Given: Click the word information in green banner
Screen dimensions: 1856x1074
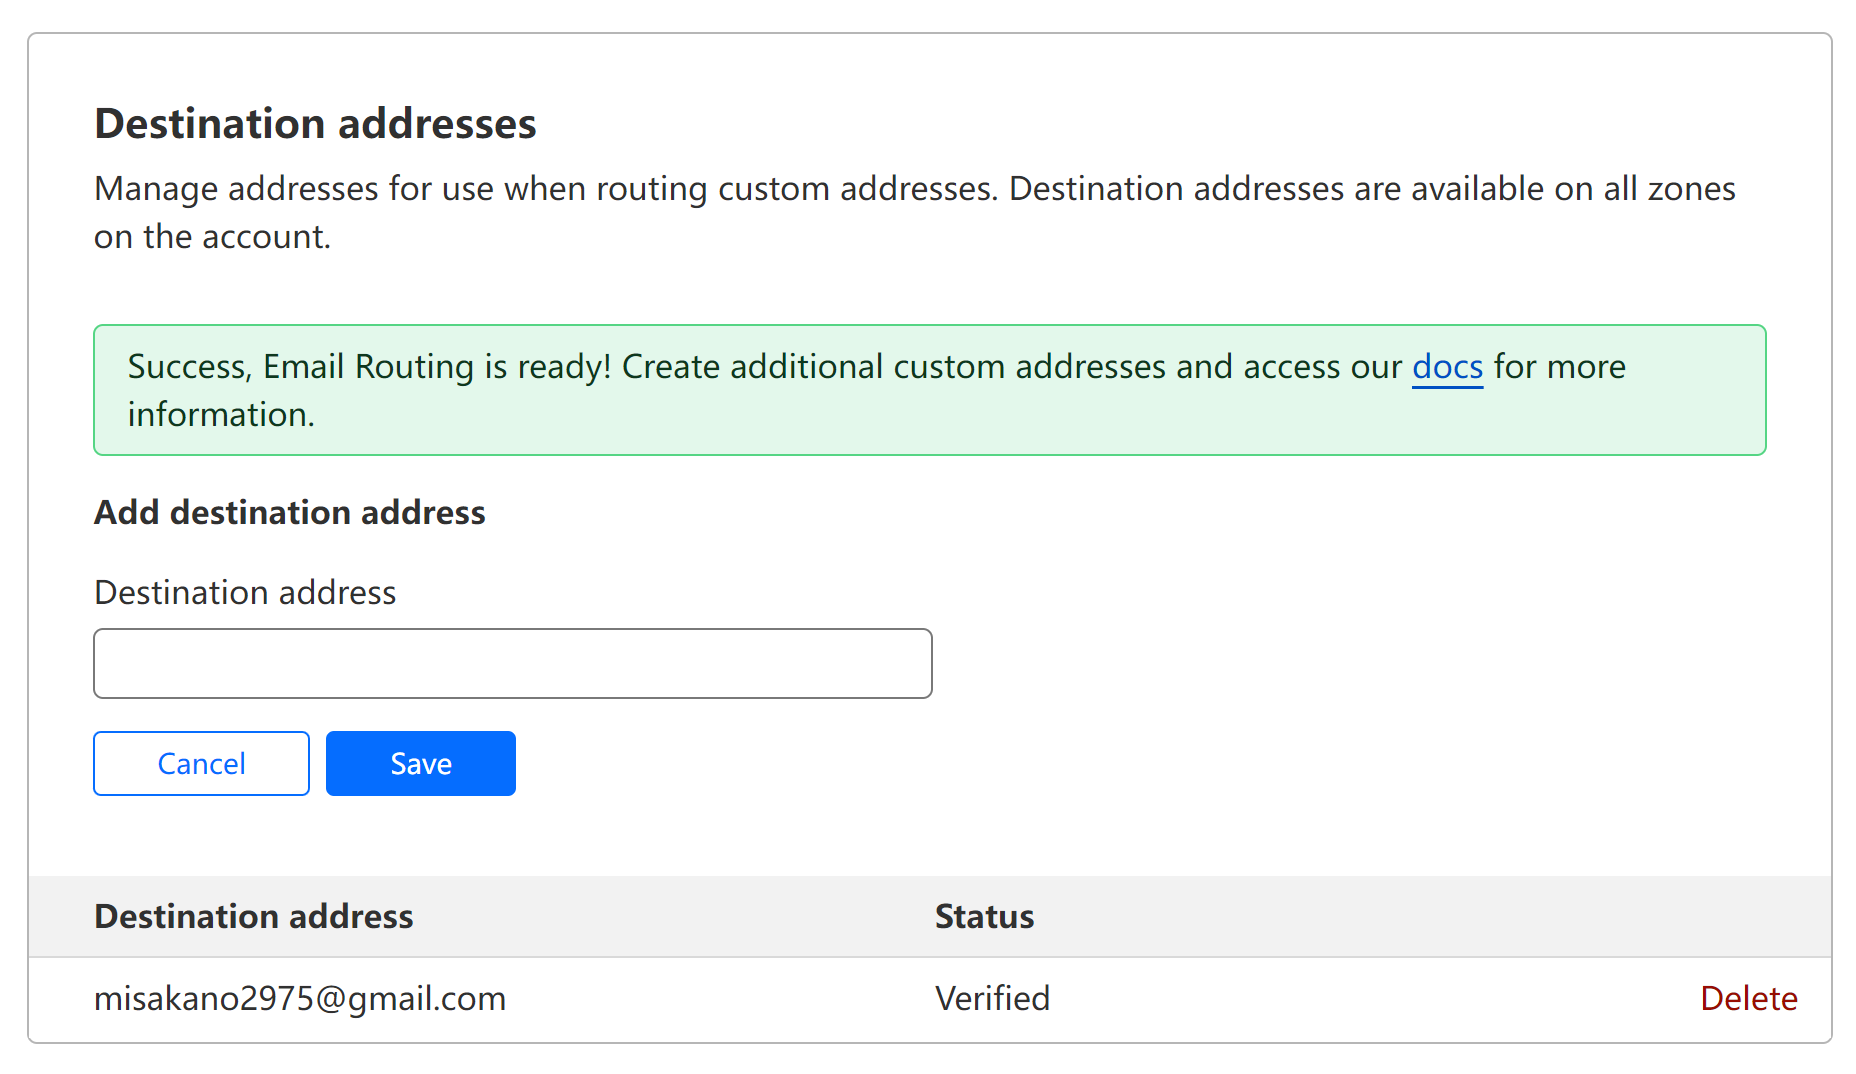Looking at the screenshot, I should [220, 415].
